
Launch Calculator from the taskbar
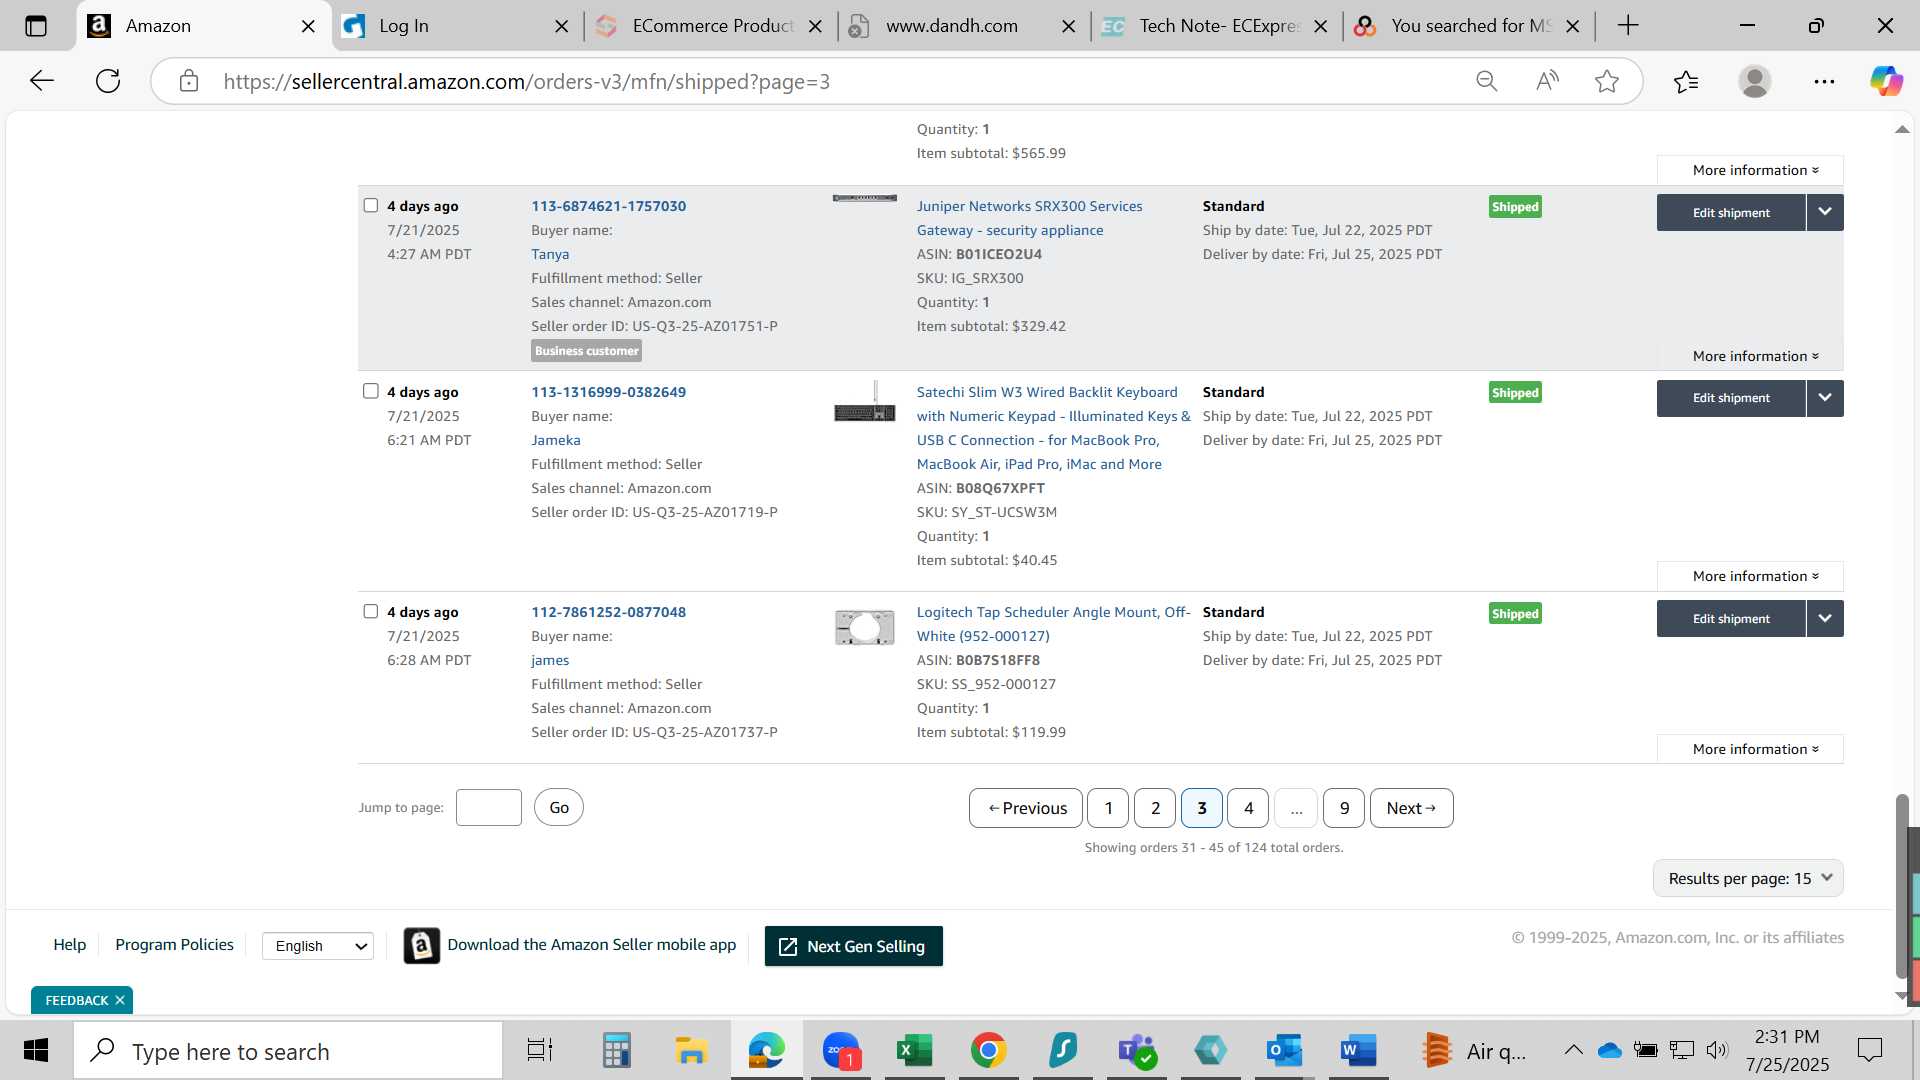[x=616, y=1051]
